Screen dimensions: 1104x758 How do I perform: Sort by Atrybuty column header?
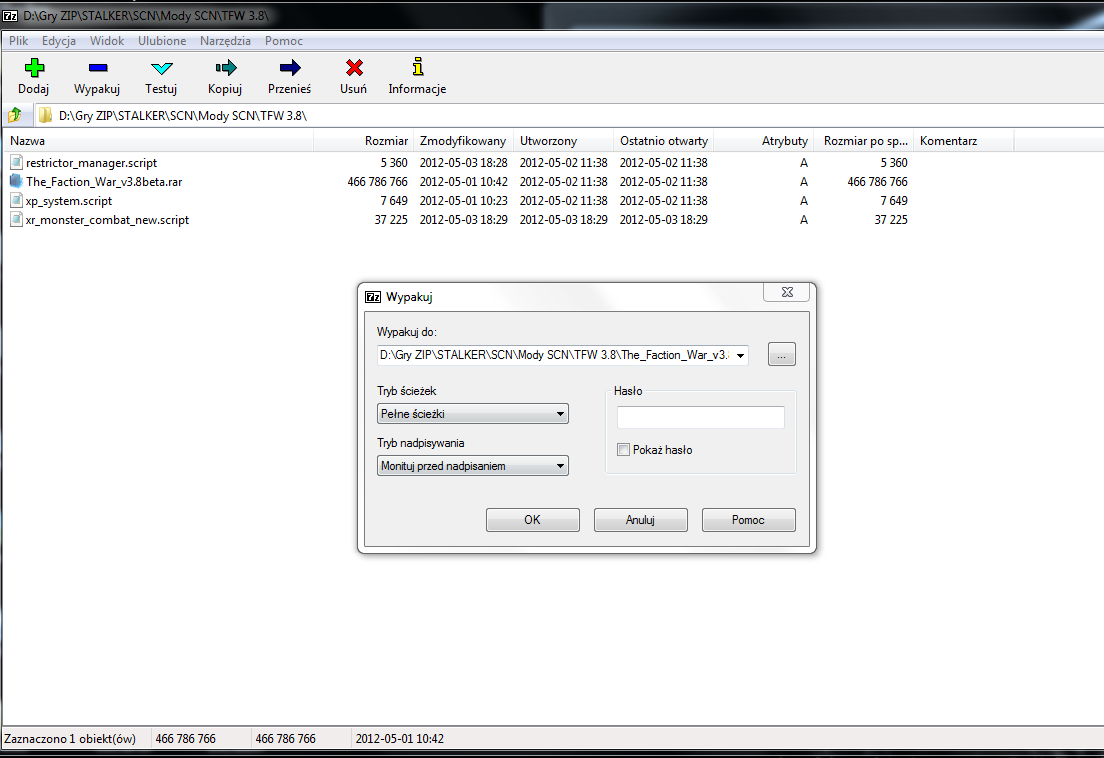coord(763,141)
